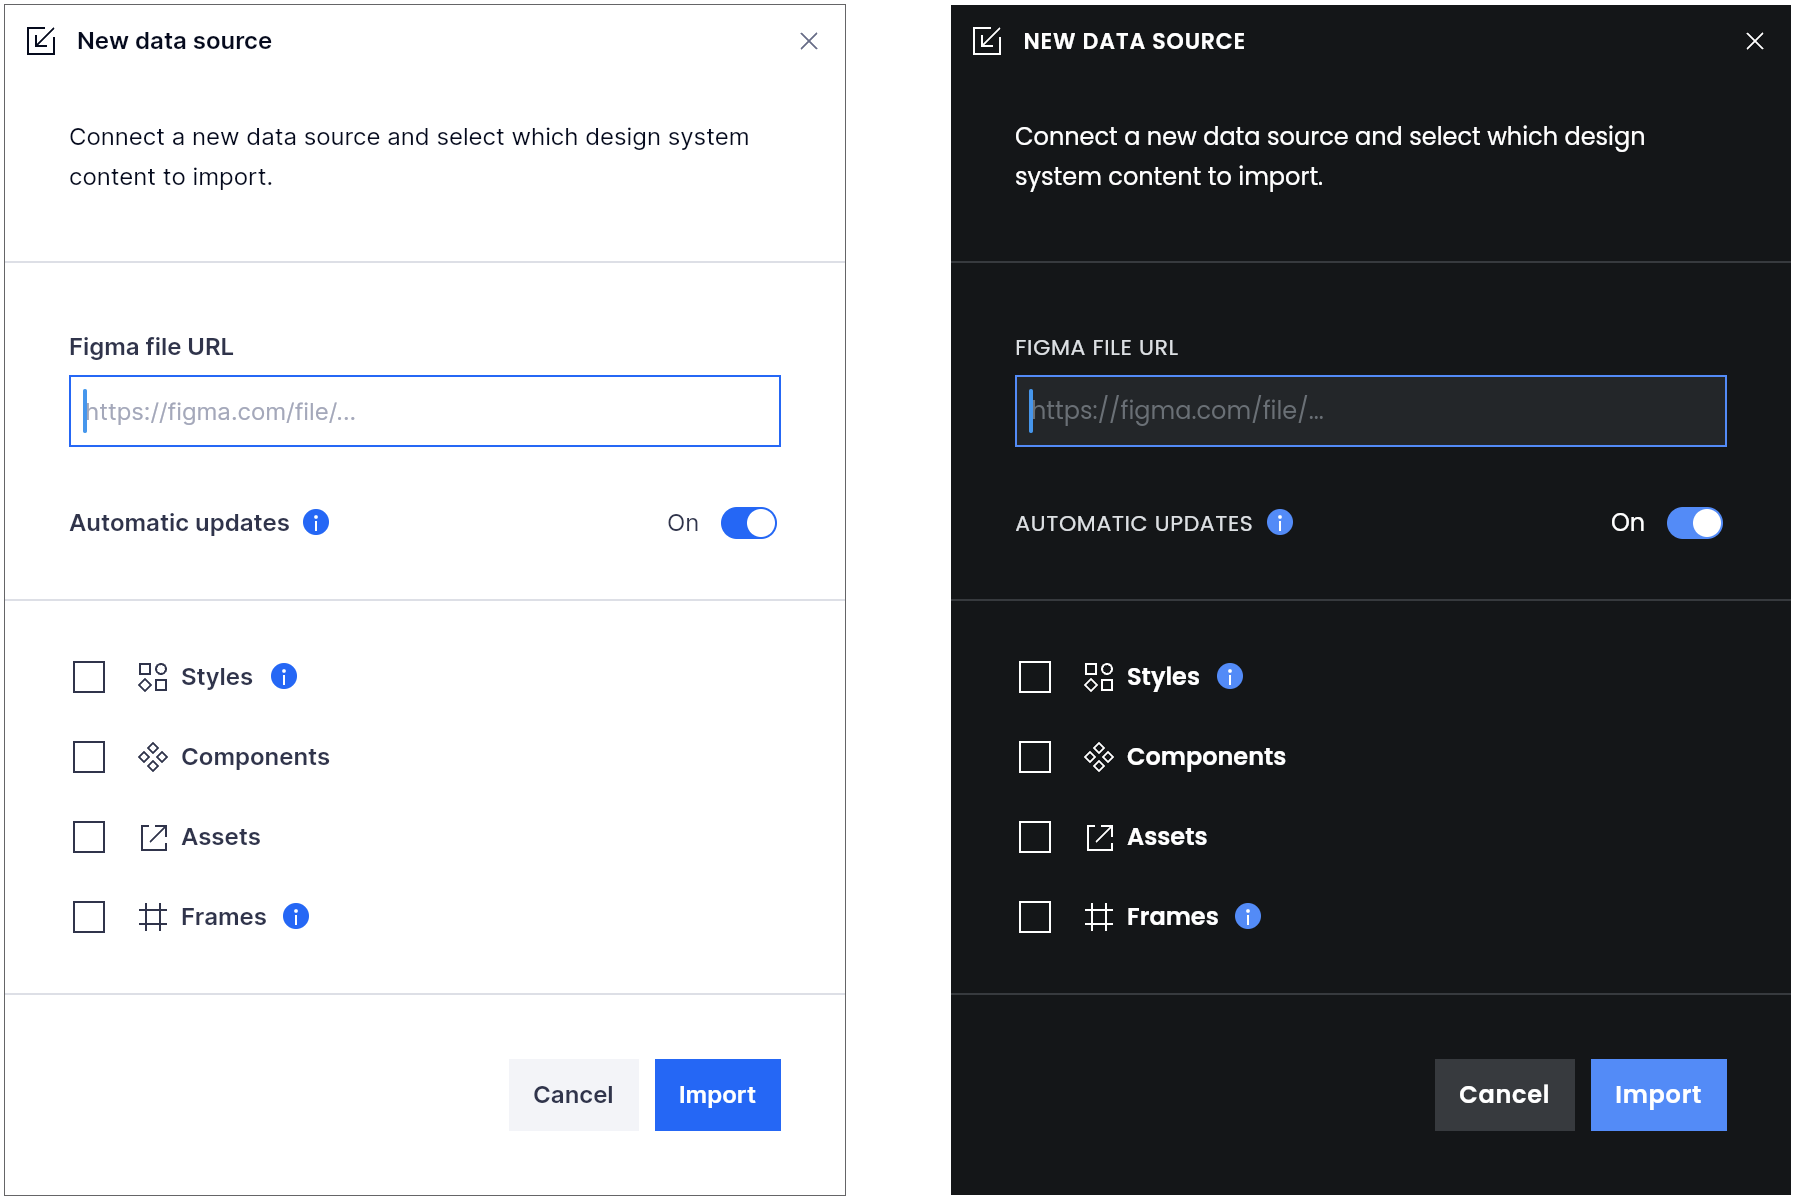Viewport: 1796px width, 1200px height.
Task: Click info icon next to Frames in dark dialog
Action: tap(1248, 916)
